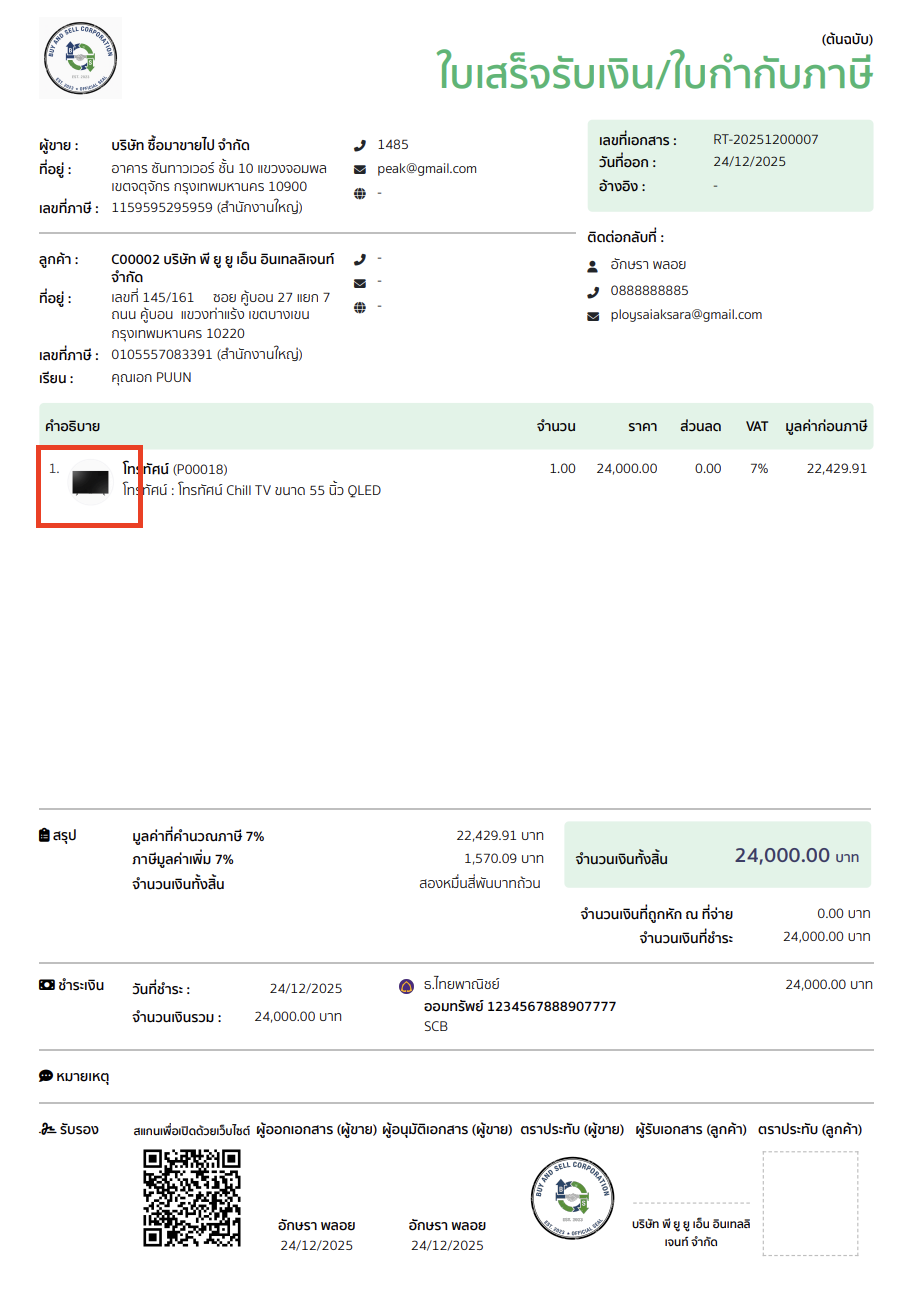Click the QR code to open the web version
Viewport: 918px width, 1292px height.
pos(192,1198)
